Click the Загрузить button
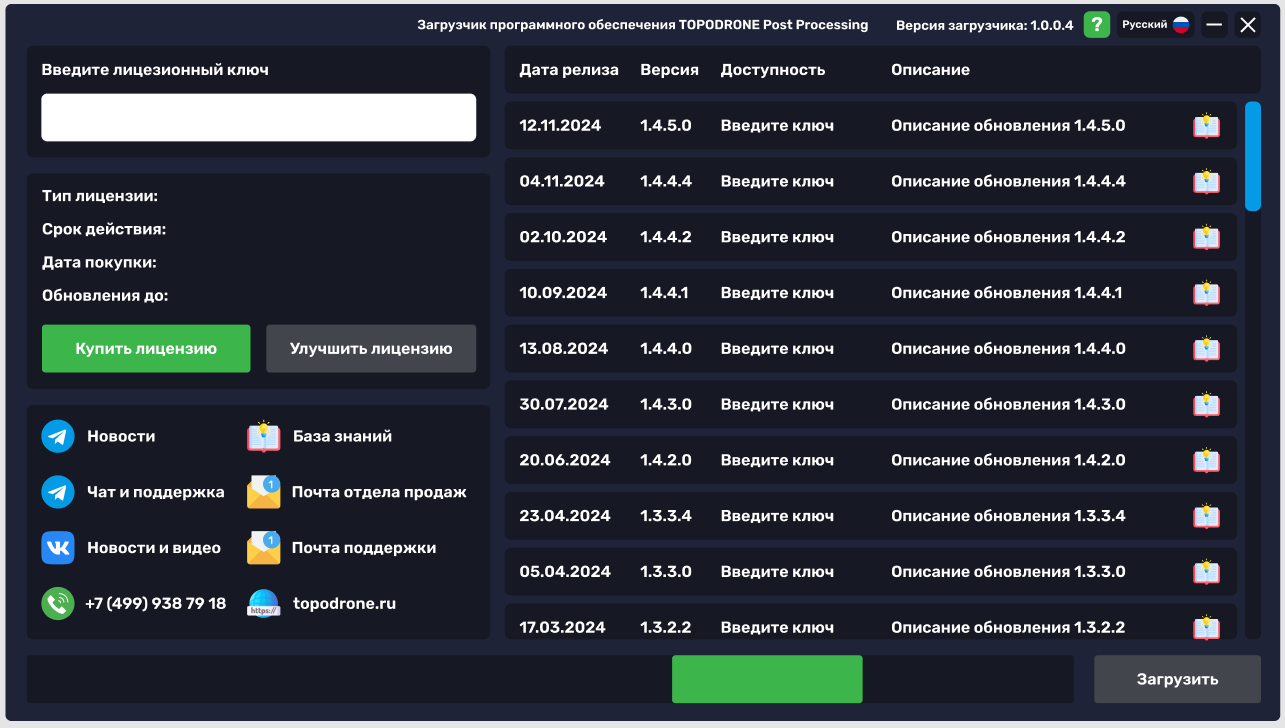Screen dimensions: 1285x728 (x=1177, y=679)
